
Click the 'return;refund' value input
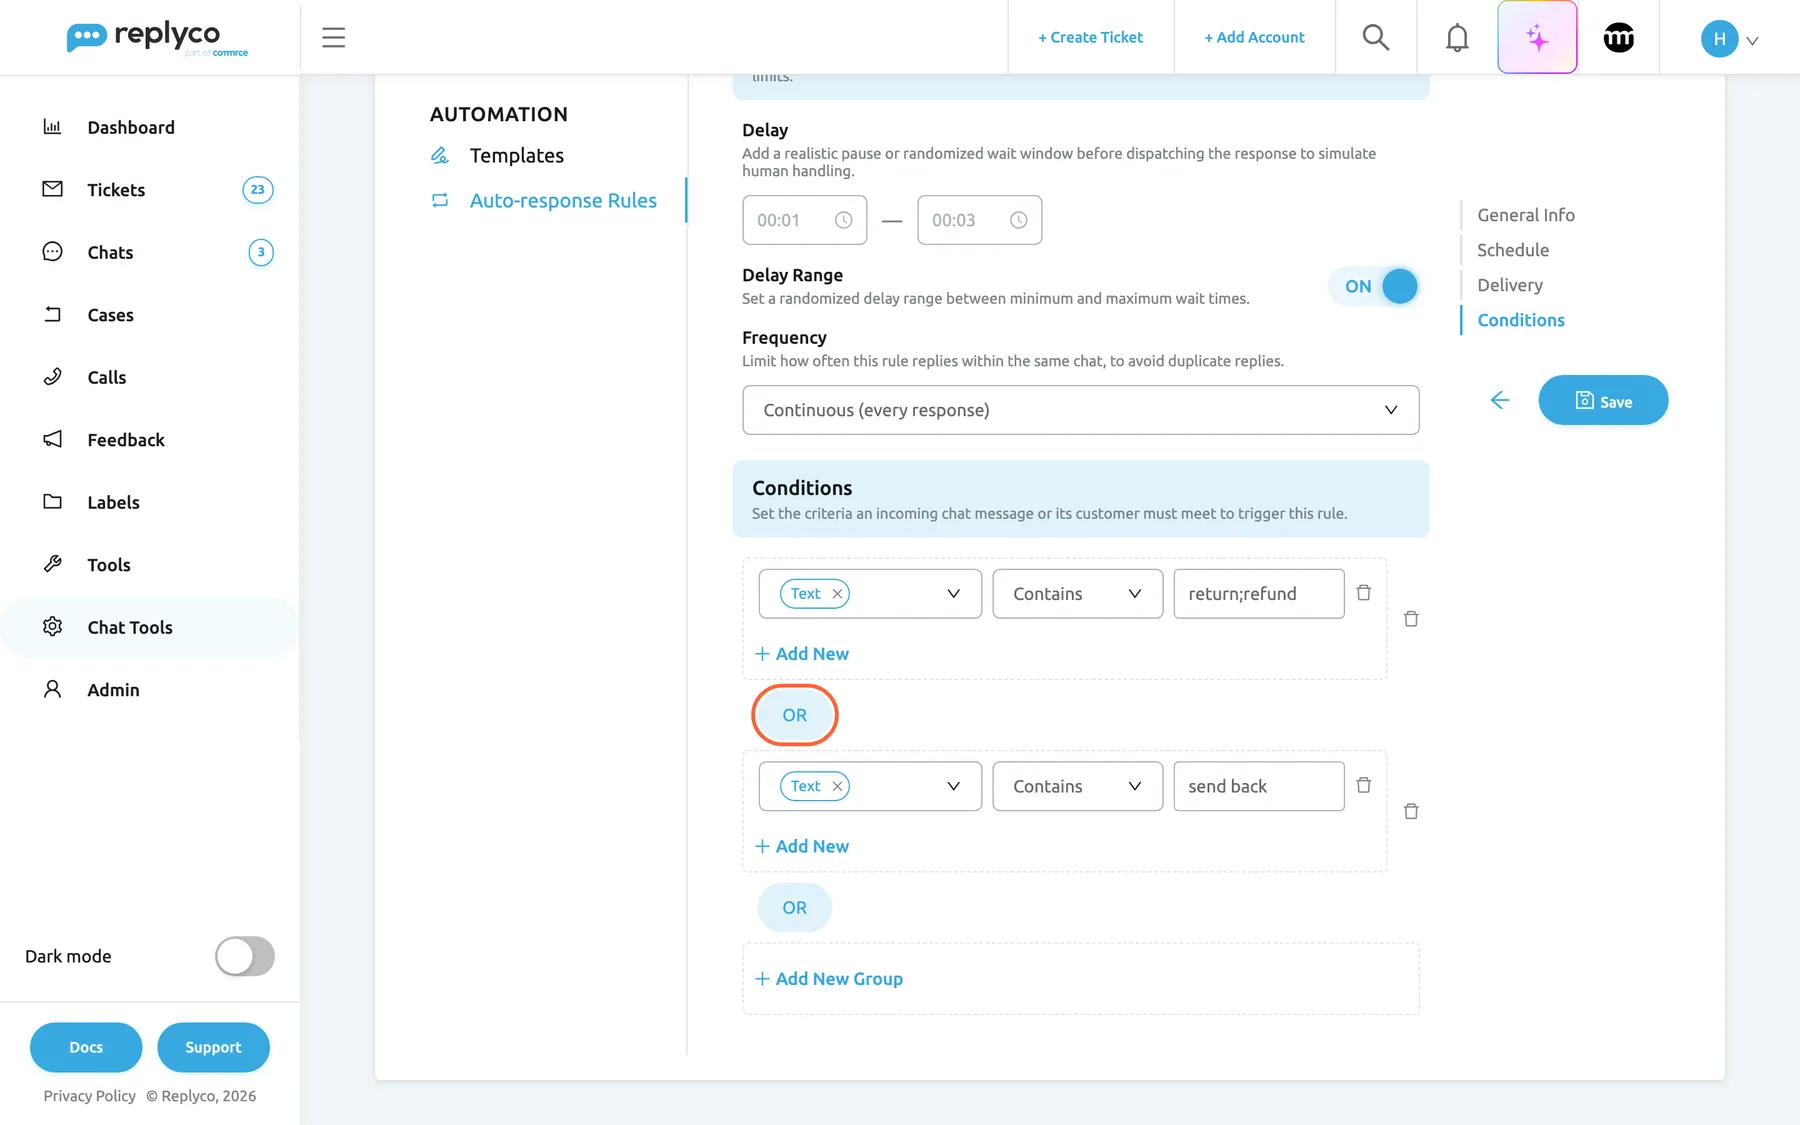tap(1258, 594)
